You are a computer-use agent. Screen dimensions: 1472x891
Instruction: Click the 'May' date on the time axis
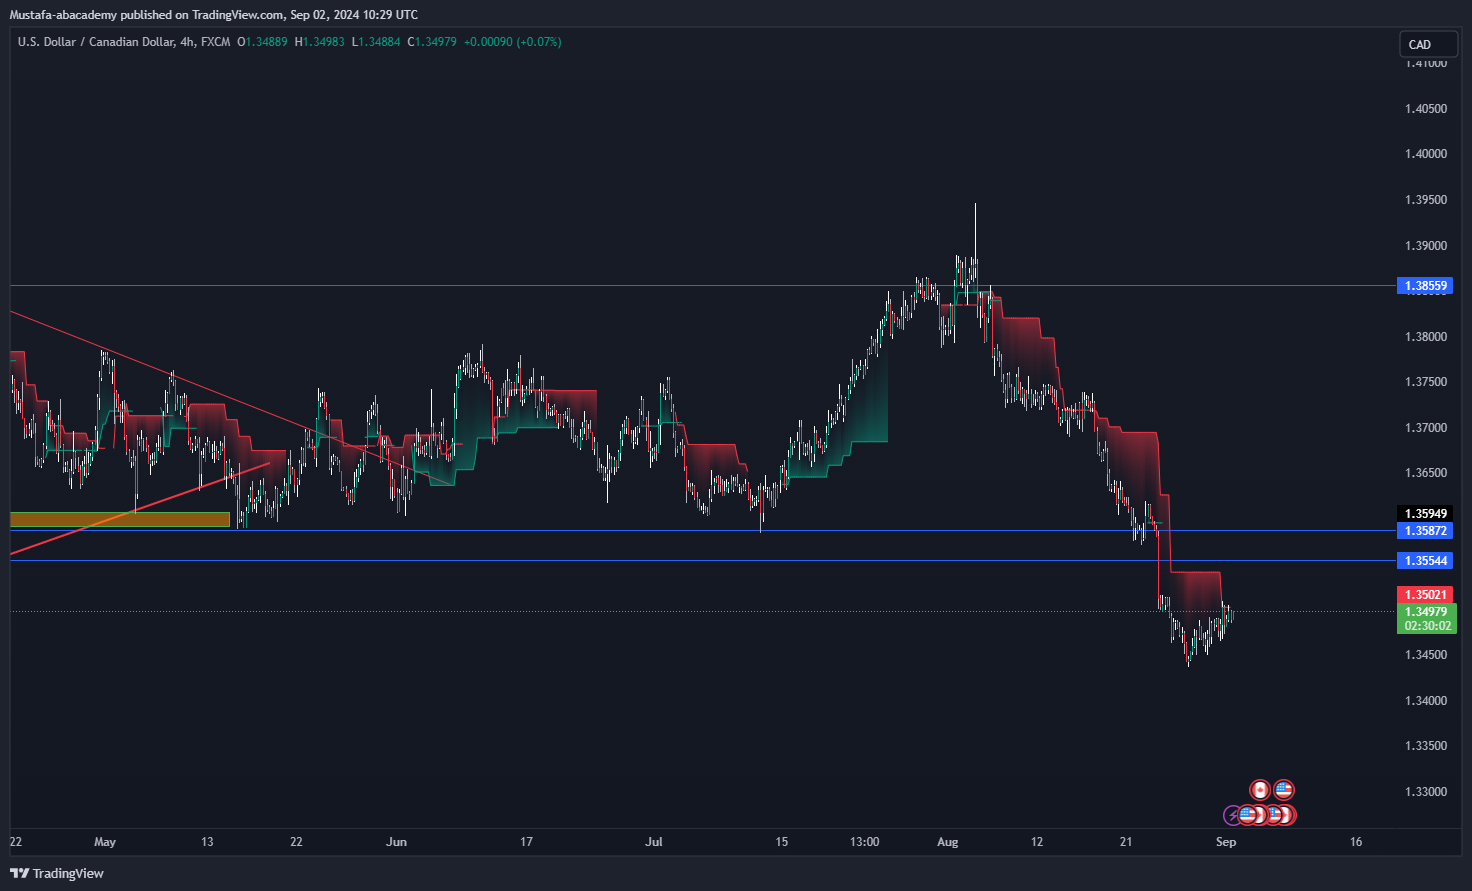105,842
